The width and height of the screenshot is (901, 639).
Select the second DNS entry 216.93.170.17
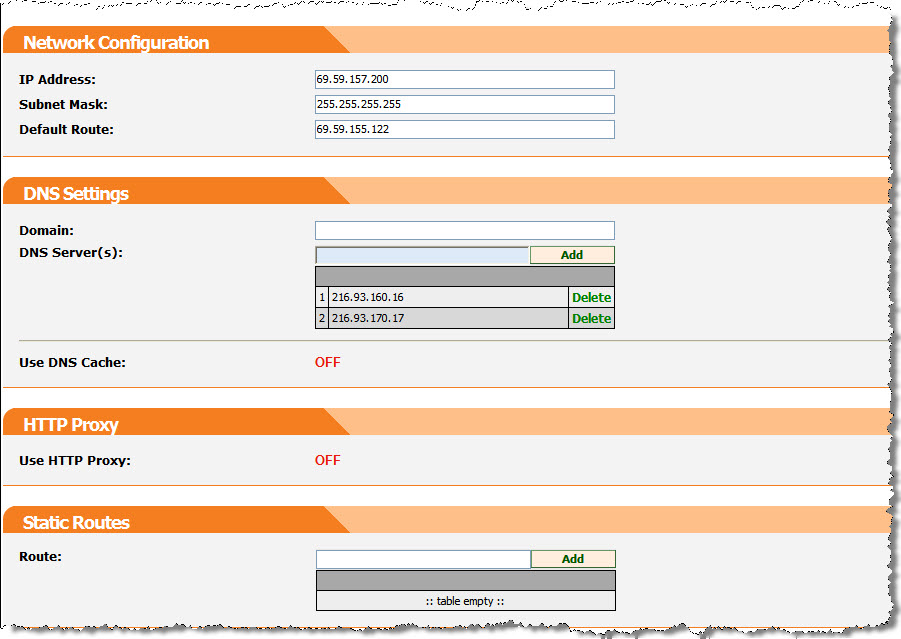(368, 318)
